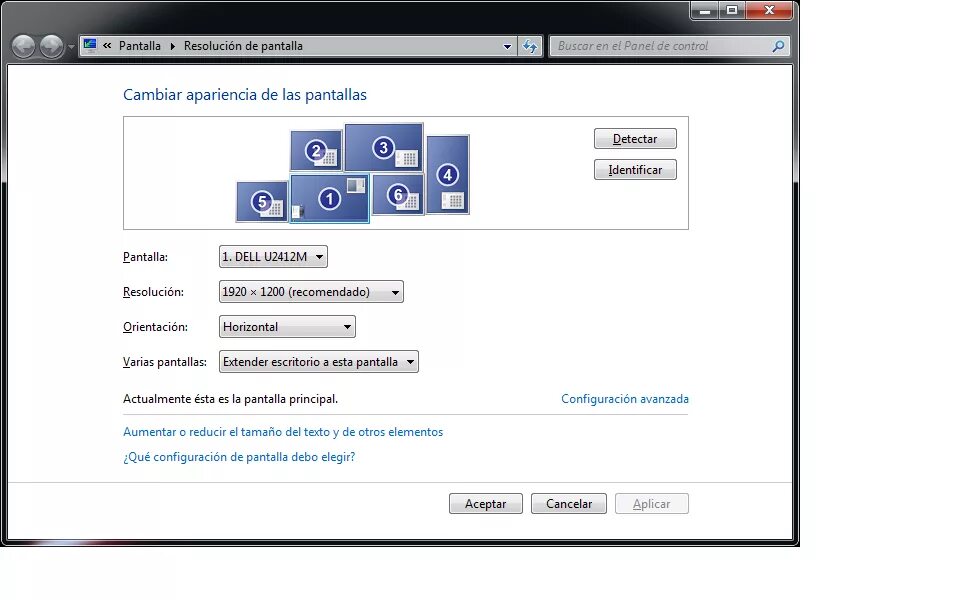The image size is (960, 600).
Task: Confirm changes with the Aceptar button
Action: (x=486, y=503)
